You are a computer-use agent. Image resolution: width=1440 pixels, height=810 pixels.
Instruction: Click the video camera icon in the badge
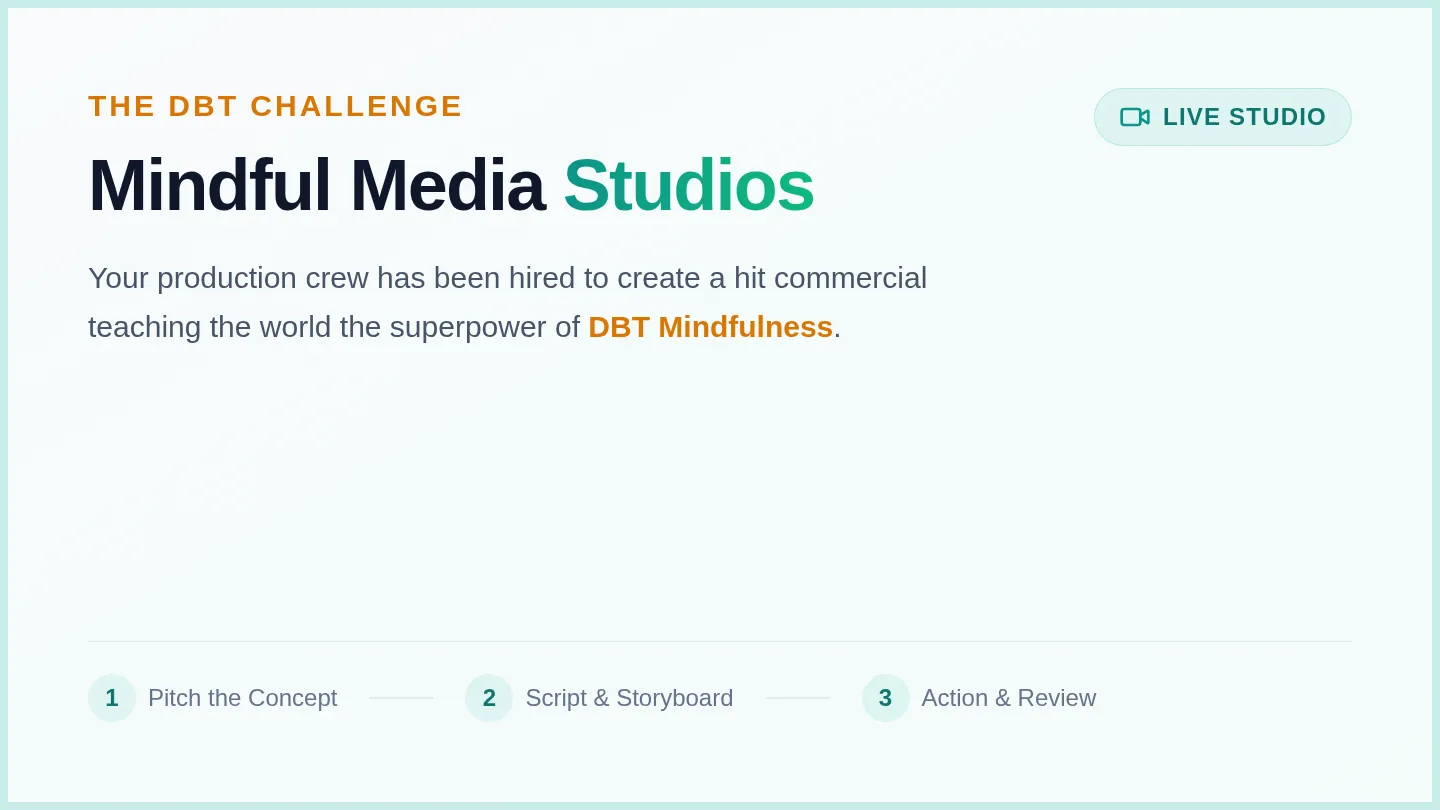[x=1135, y=117]
